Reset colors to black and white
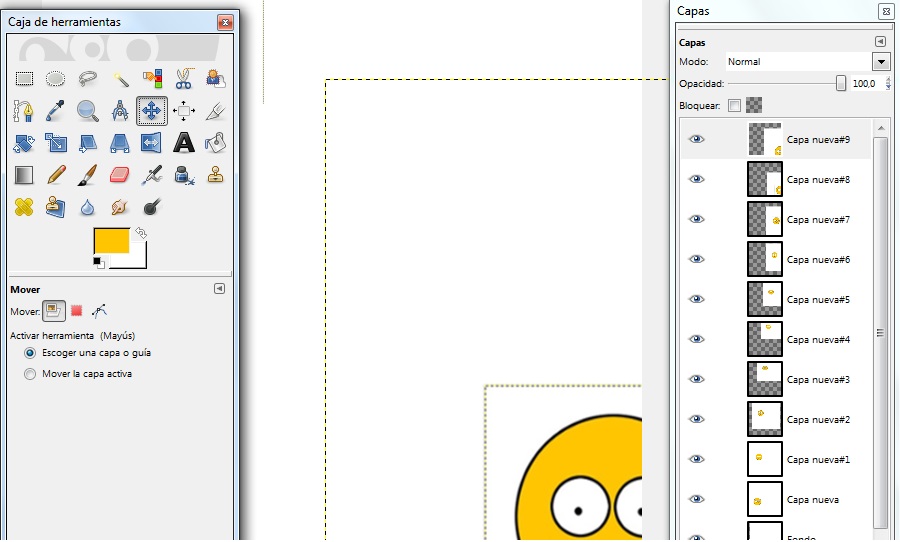The image size is (900, 542). (99, 263)
